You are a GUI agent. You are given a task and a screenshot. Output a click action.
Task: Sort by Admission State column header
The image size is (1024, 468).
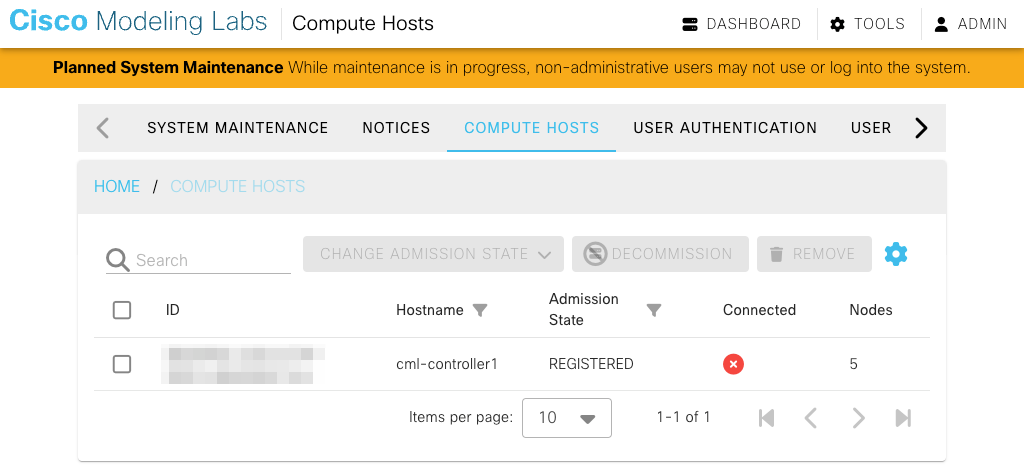tap(584, 309)
